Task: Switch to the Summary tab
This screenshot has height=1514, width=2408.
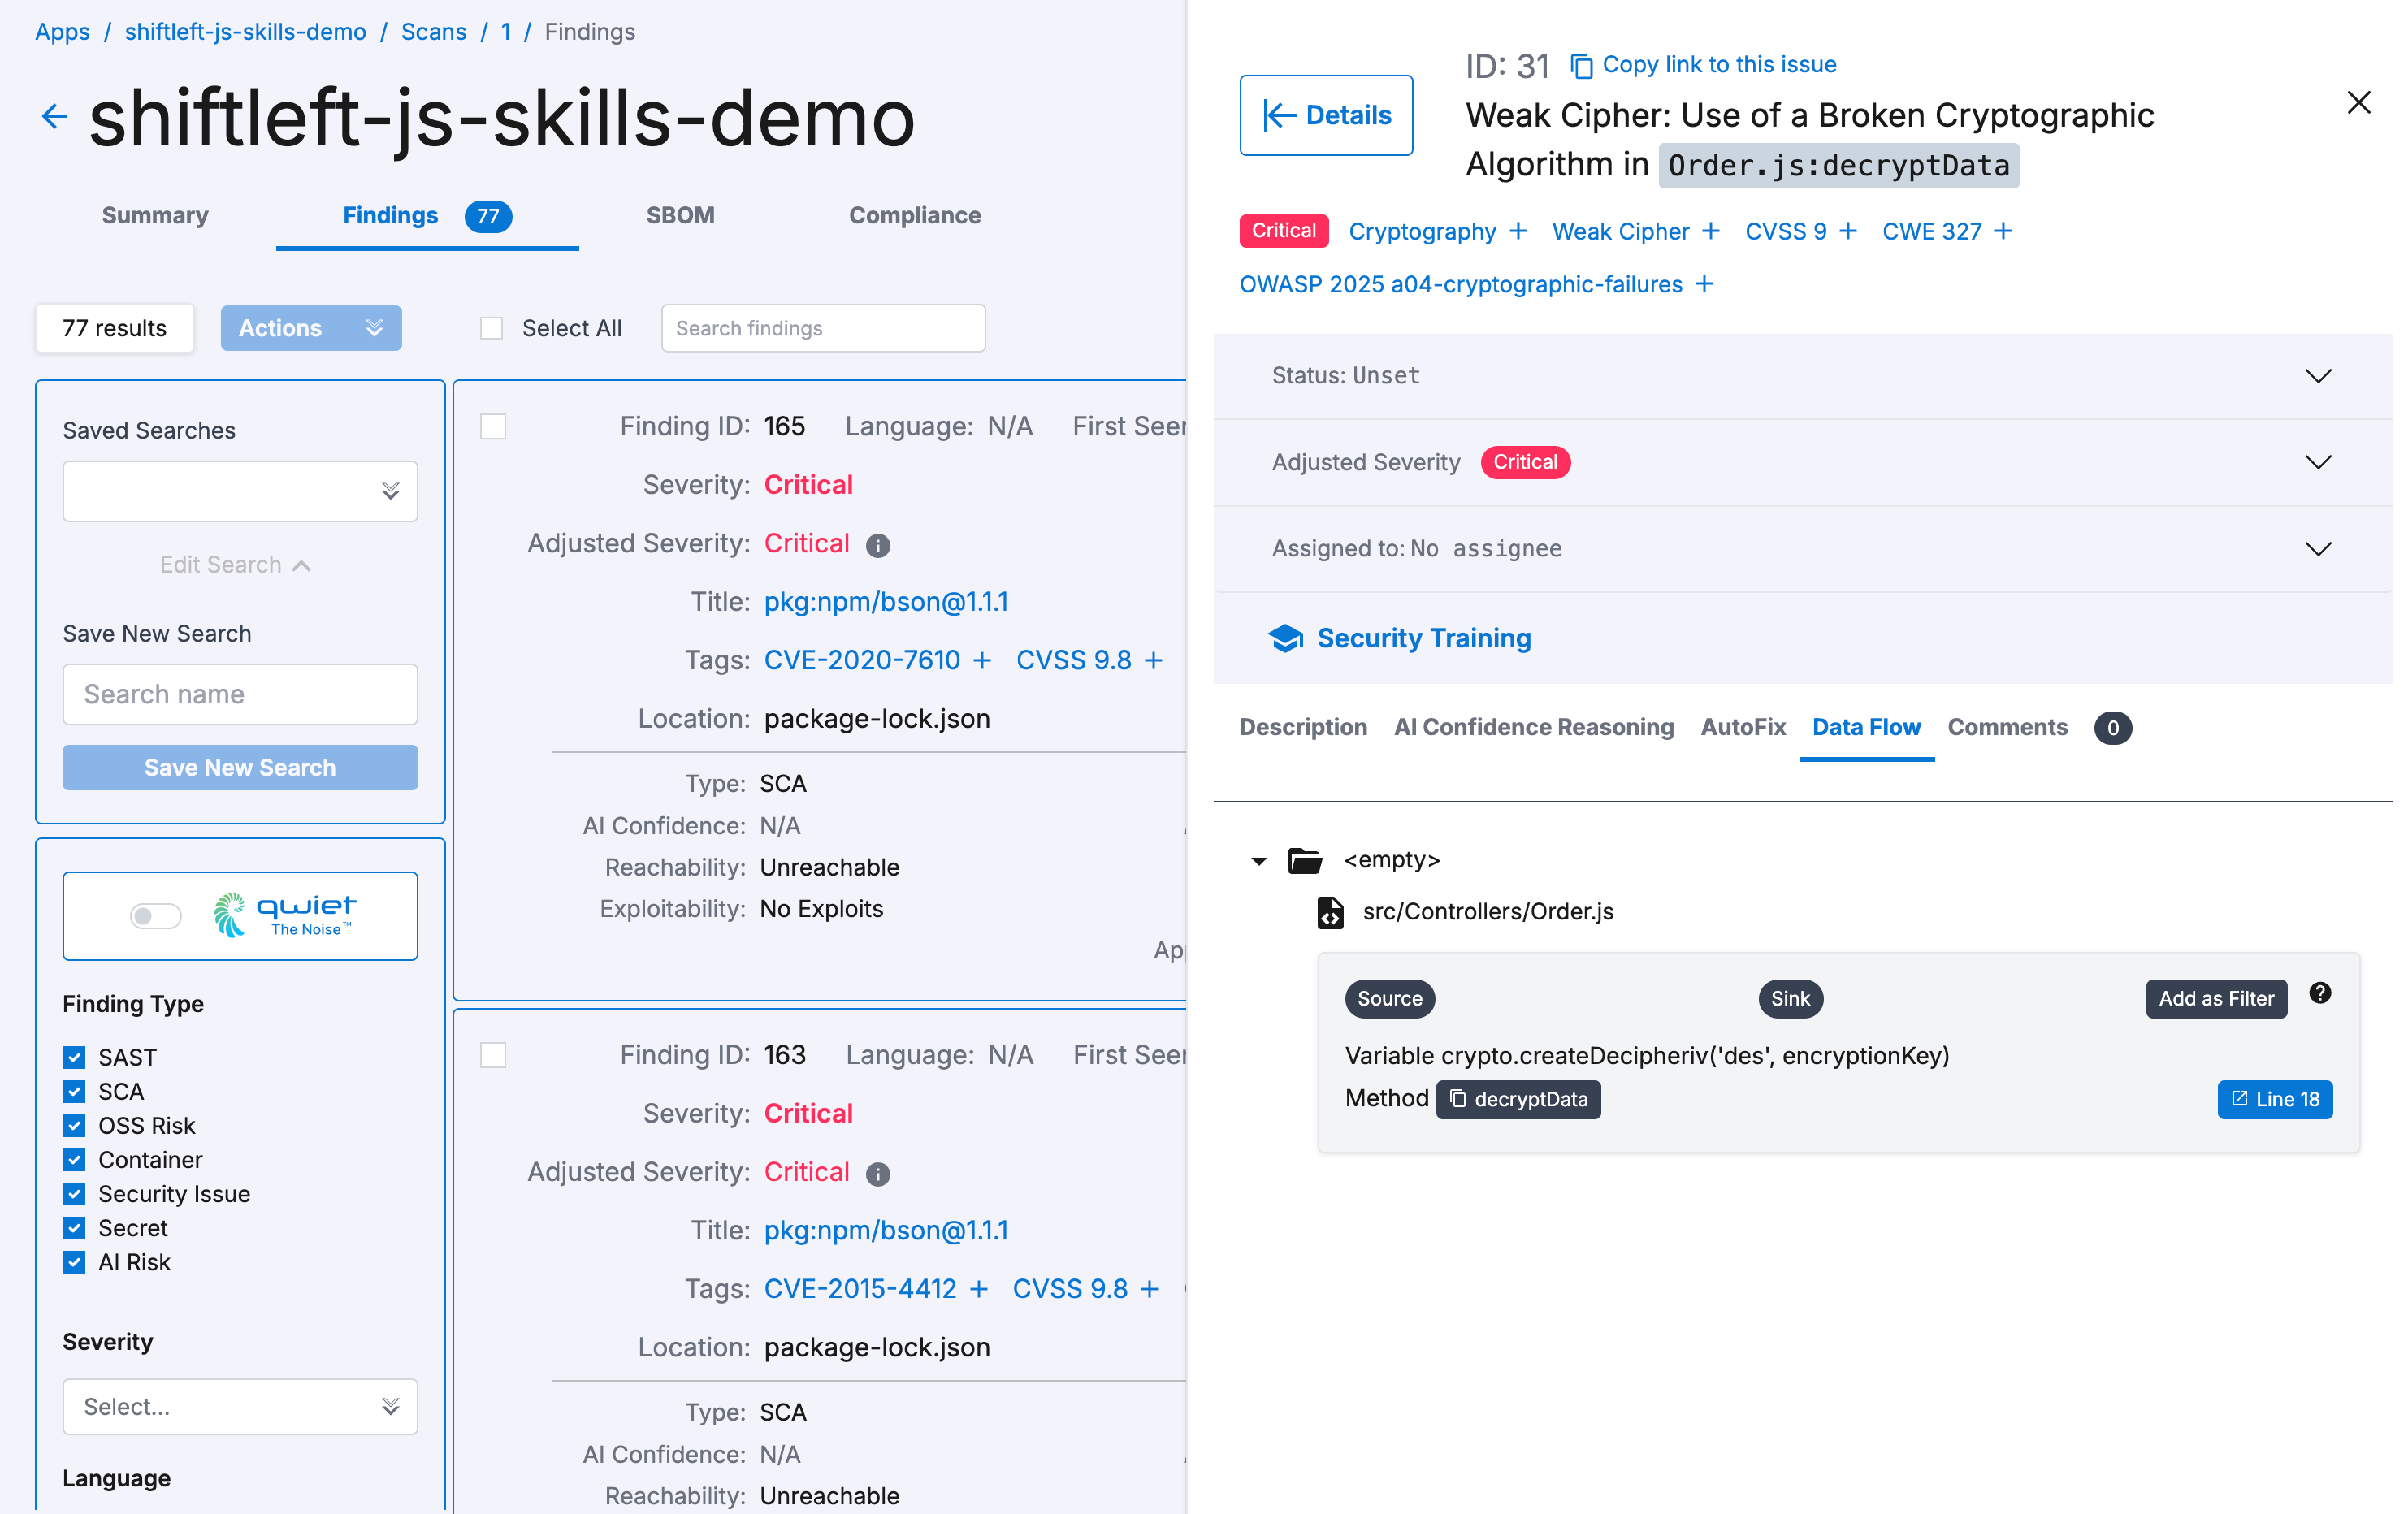Action: coord(155,216)
